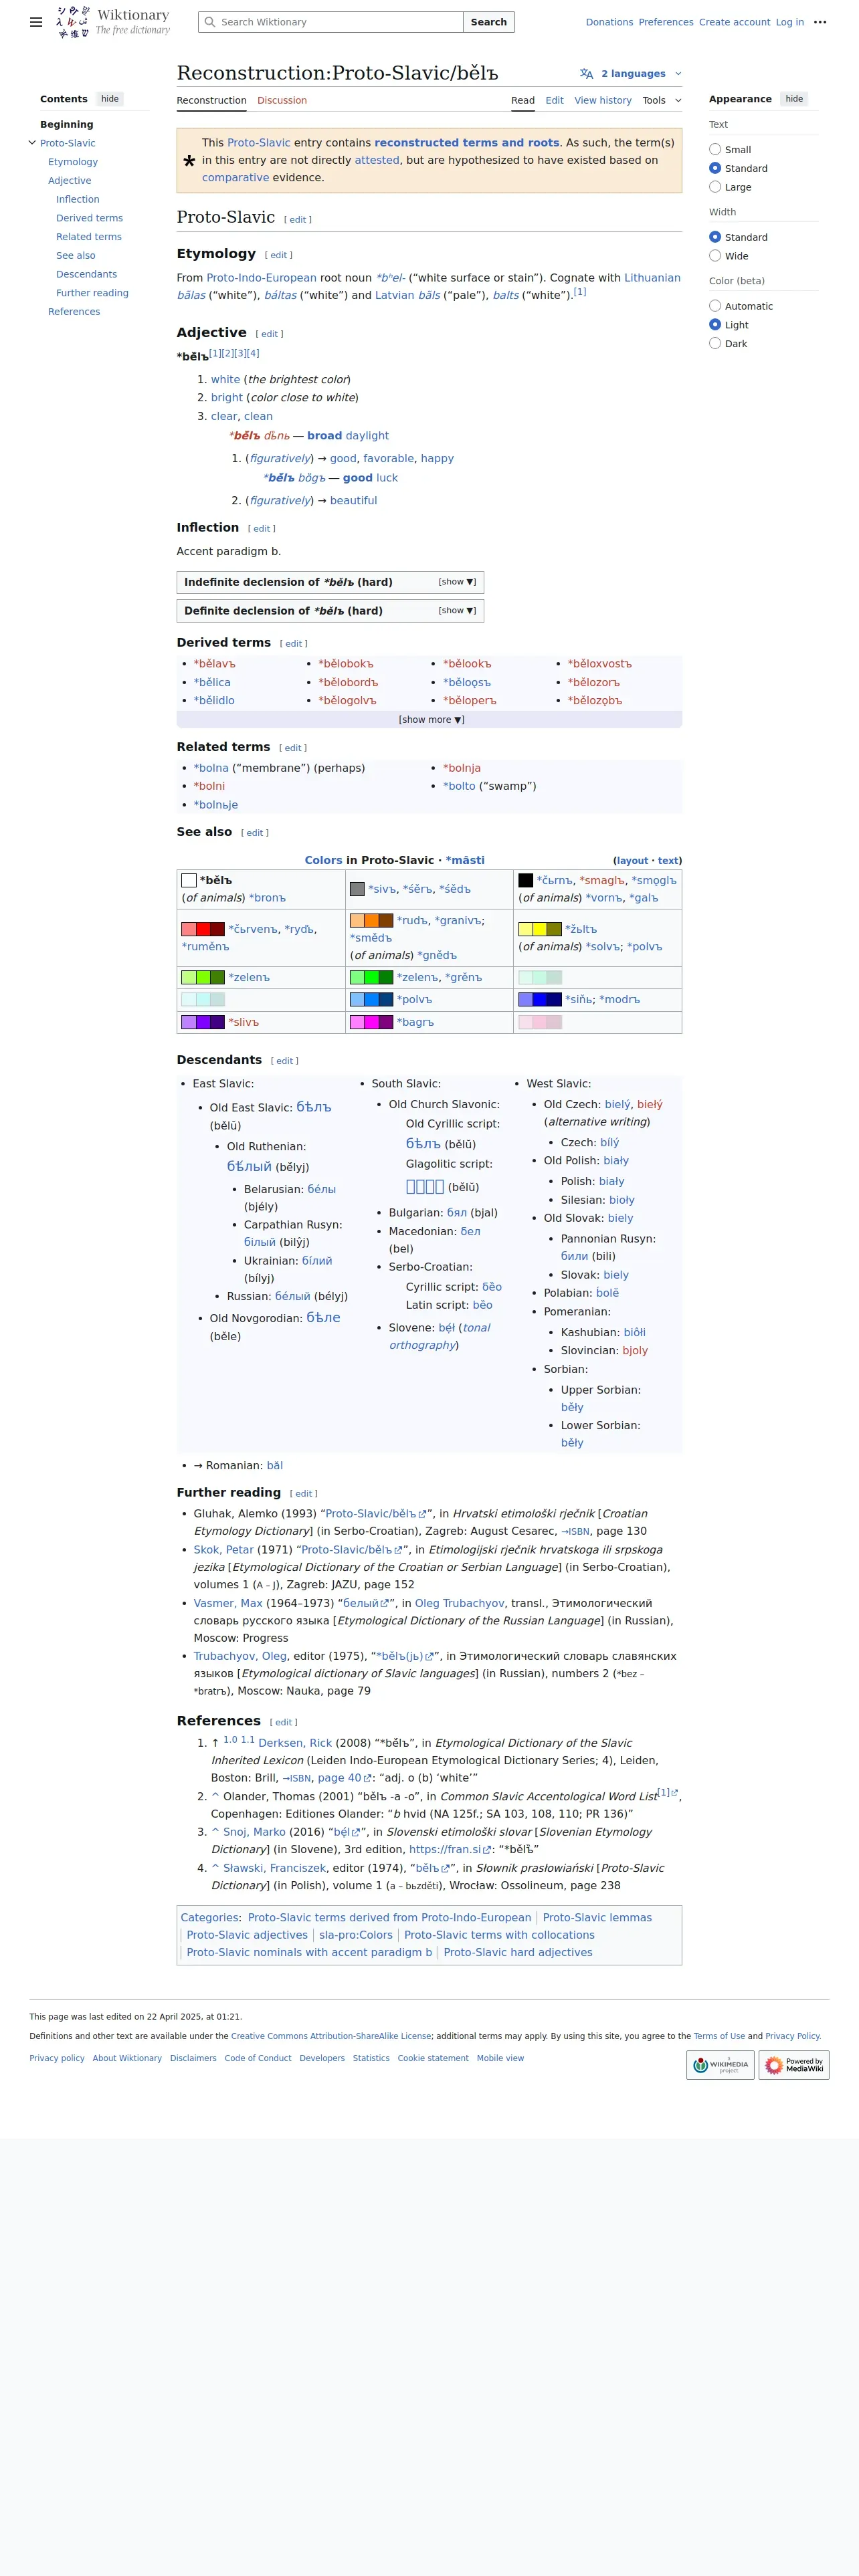Screen dimensions: 859x2576
Task: Collapse the Proto-Slavic contents section
Action: [32, 143]
